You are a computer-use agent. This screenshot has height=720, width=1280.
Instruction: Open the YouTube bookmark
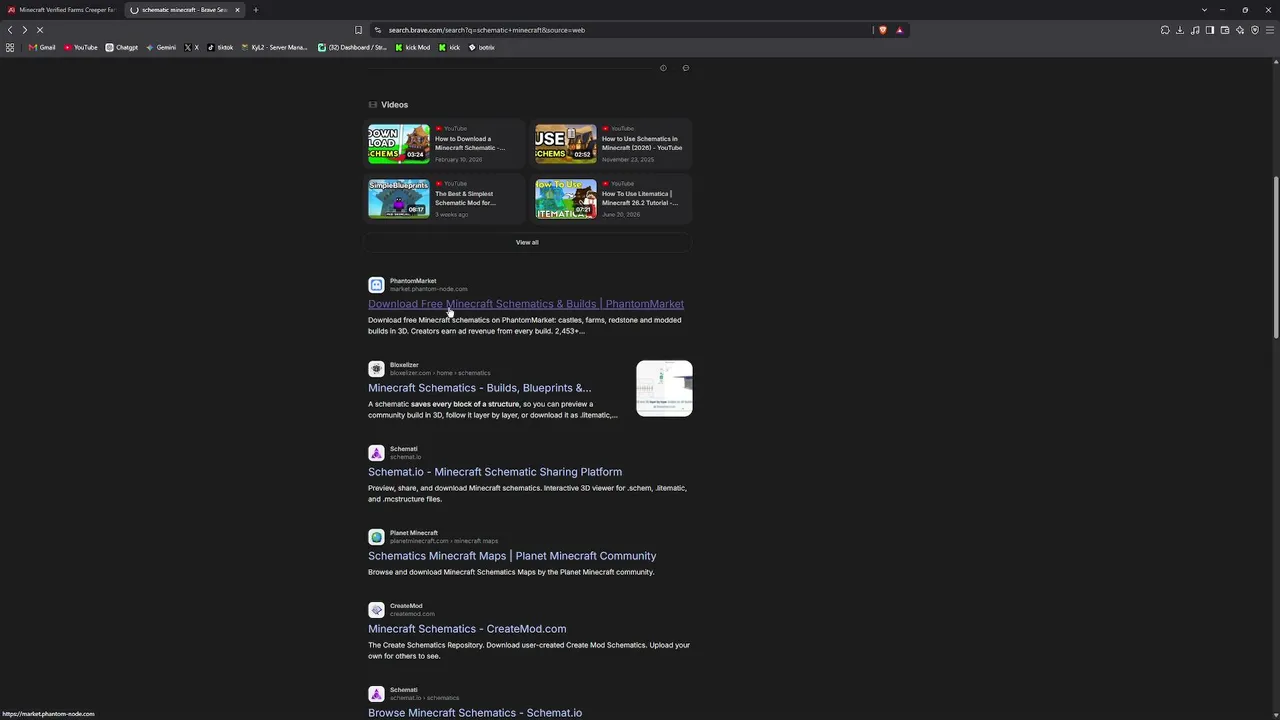coord(81,47)
